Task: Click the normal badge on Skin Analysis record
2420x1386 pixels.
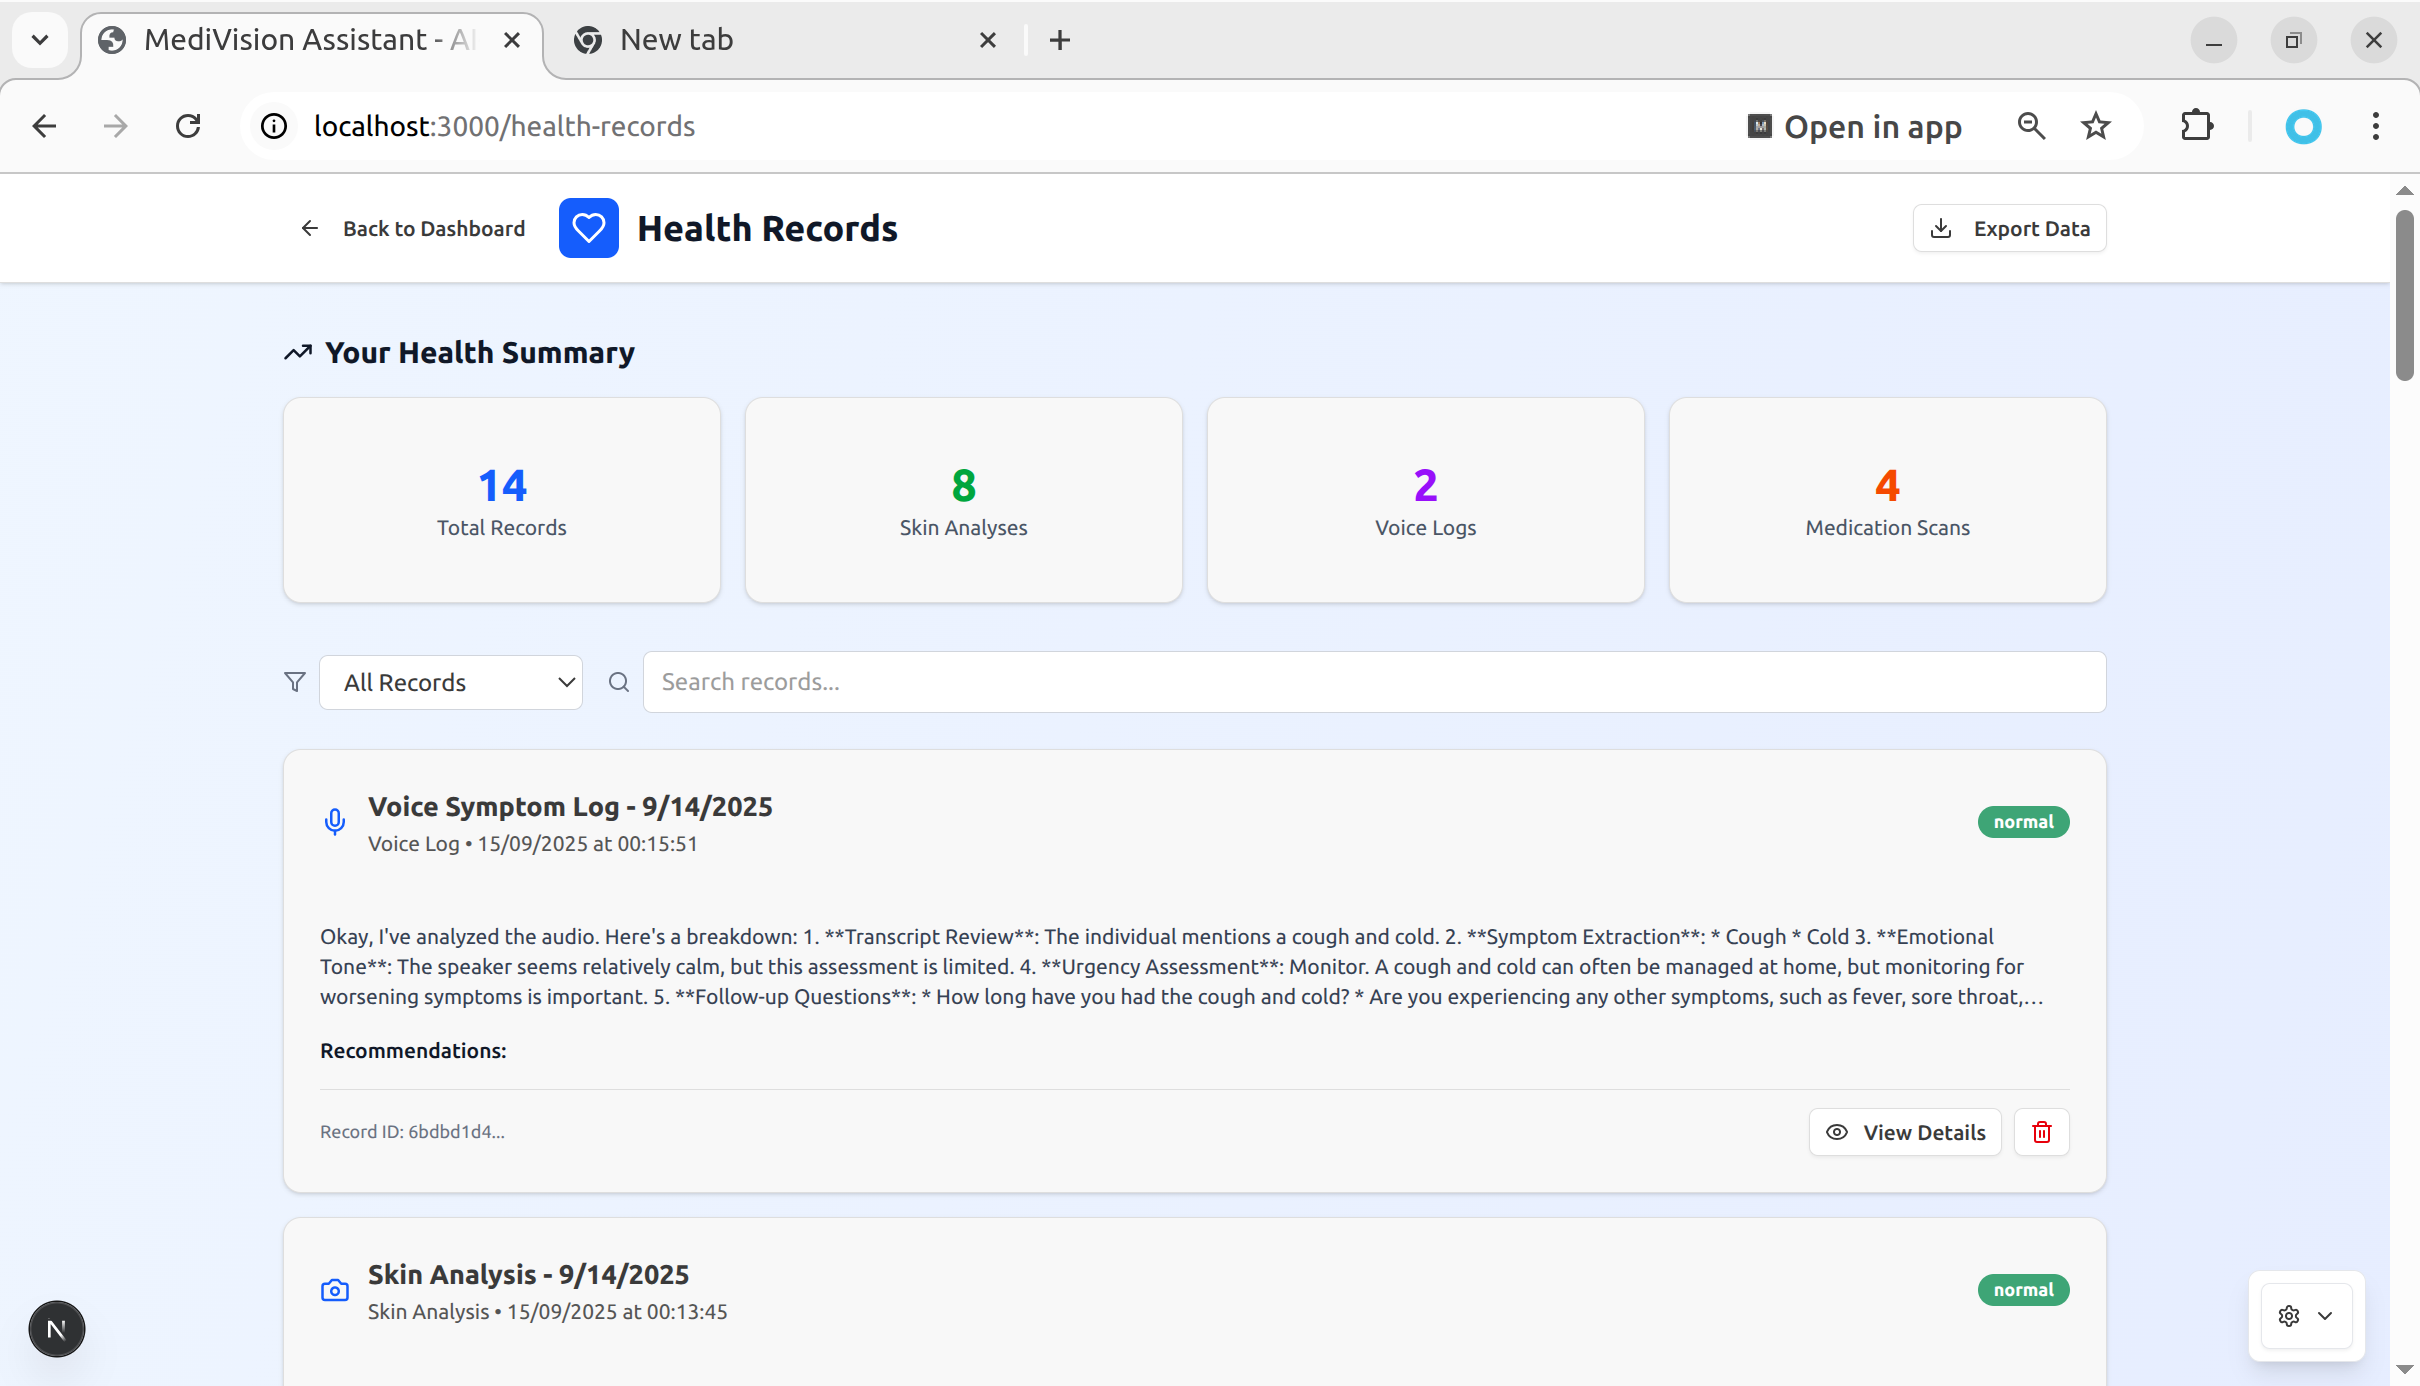Action: click(2023, 1290)
